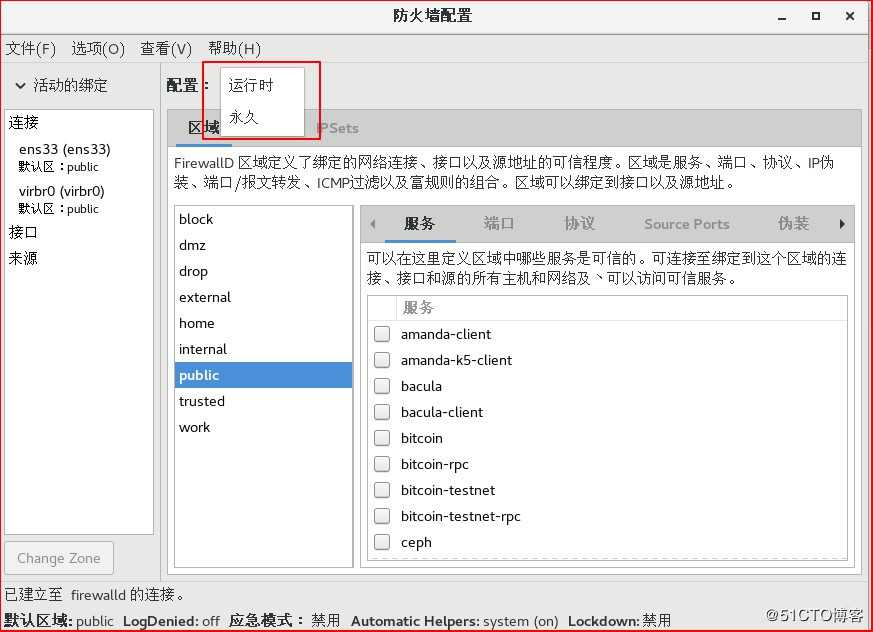Click the Change Zone button

59,558
